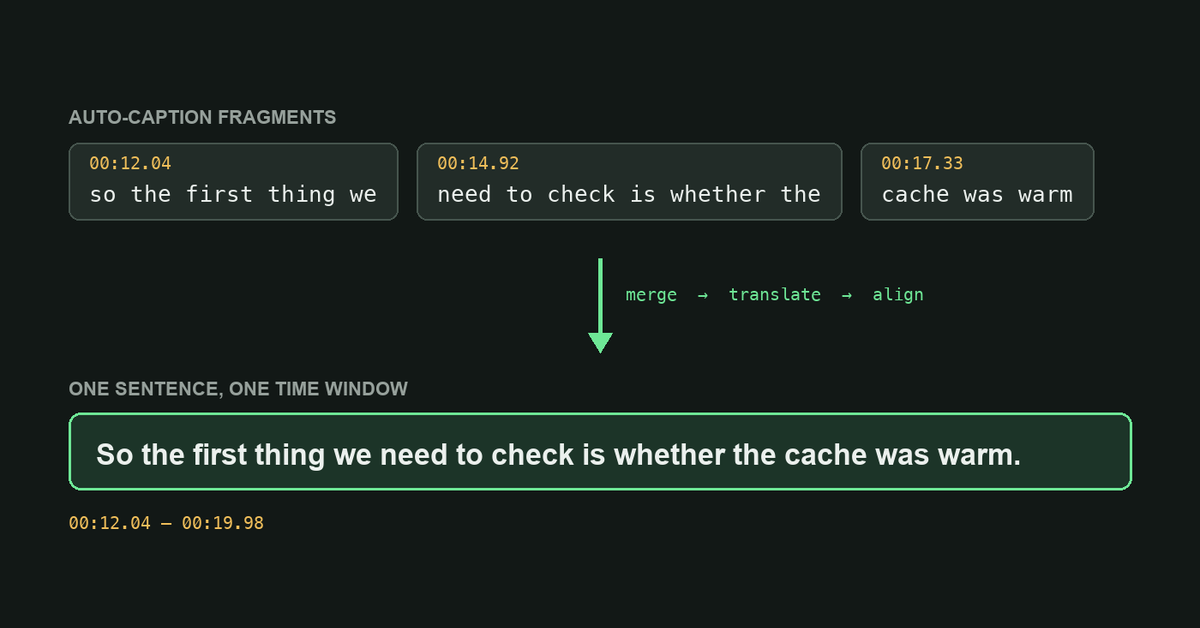
Task: Select the merged sentence starting "So the first thing"
Action: tap(559, 456)
